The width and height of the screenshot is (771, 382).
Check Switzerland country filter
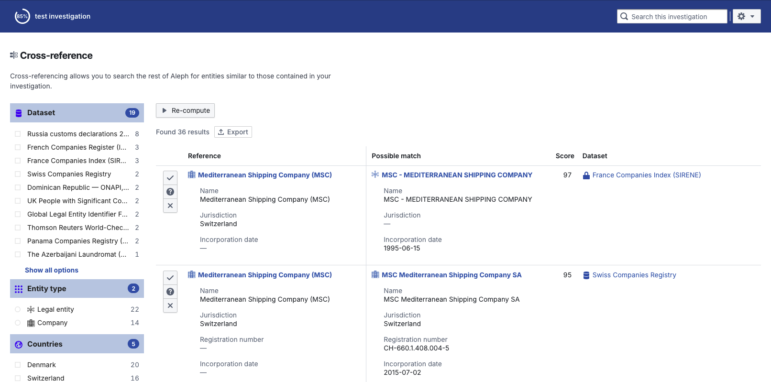(18, 378)
